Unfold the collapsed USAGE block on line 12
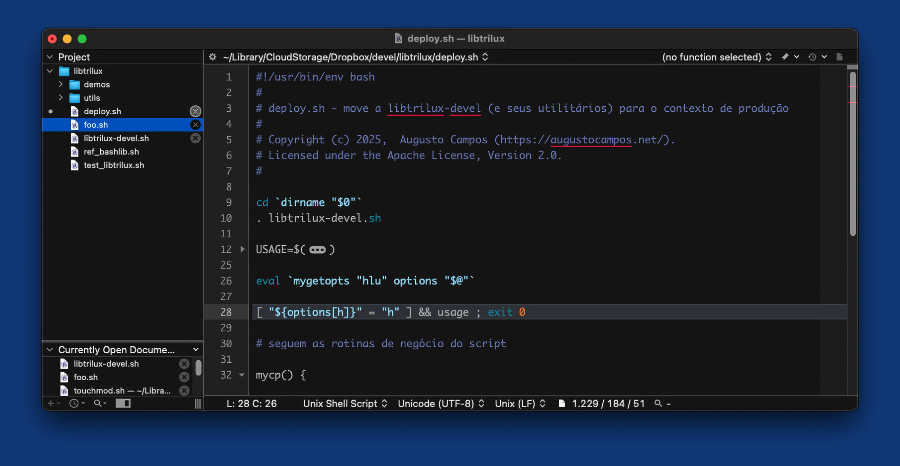Viewport: 900px width, 466px height. pyautogui.click(x=243, y=249)
